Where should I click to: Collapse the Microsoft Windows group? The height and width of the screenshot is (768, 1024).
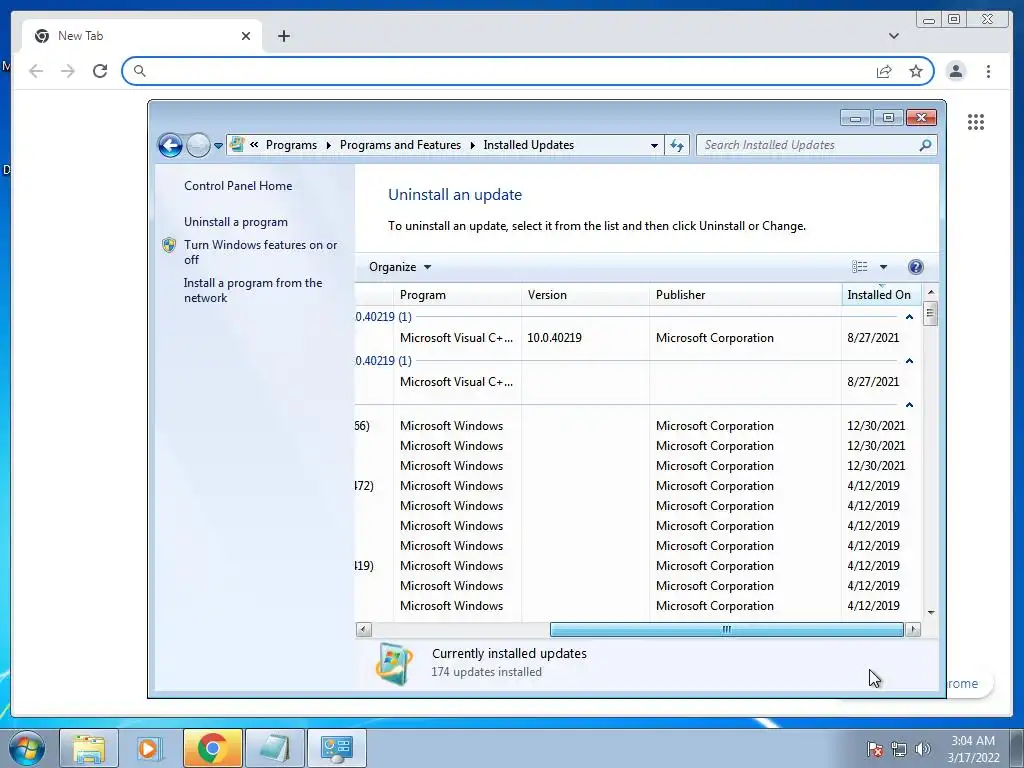click(909, 405)
